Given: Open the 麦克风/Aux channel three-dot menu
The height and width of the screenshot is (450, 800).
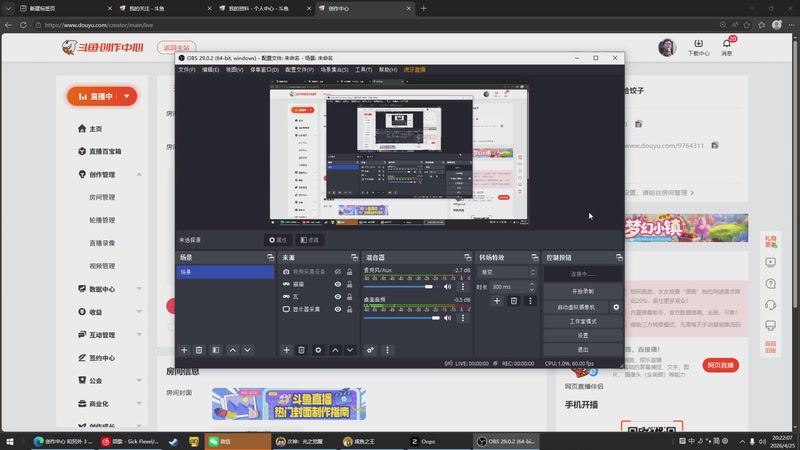Looking at the screenshot, I should [x=463, y=287].
